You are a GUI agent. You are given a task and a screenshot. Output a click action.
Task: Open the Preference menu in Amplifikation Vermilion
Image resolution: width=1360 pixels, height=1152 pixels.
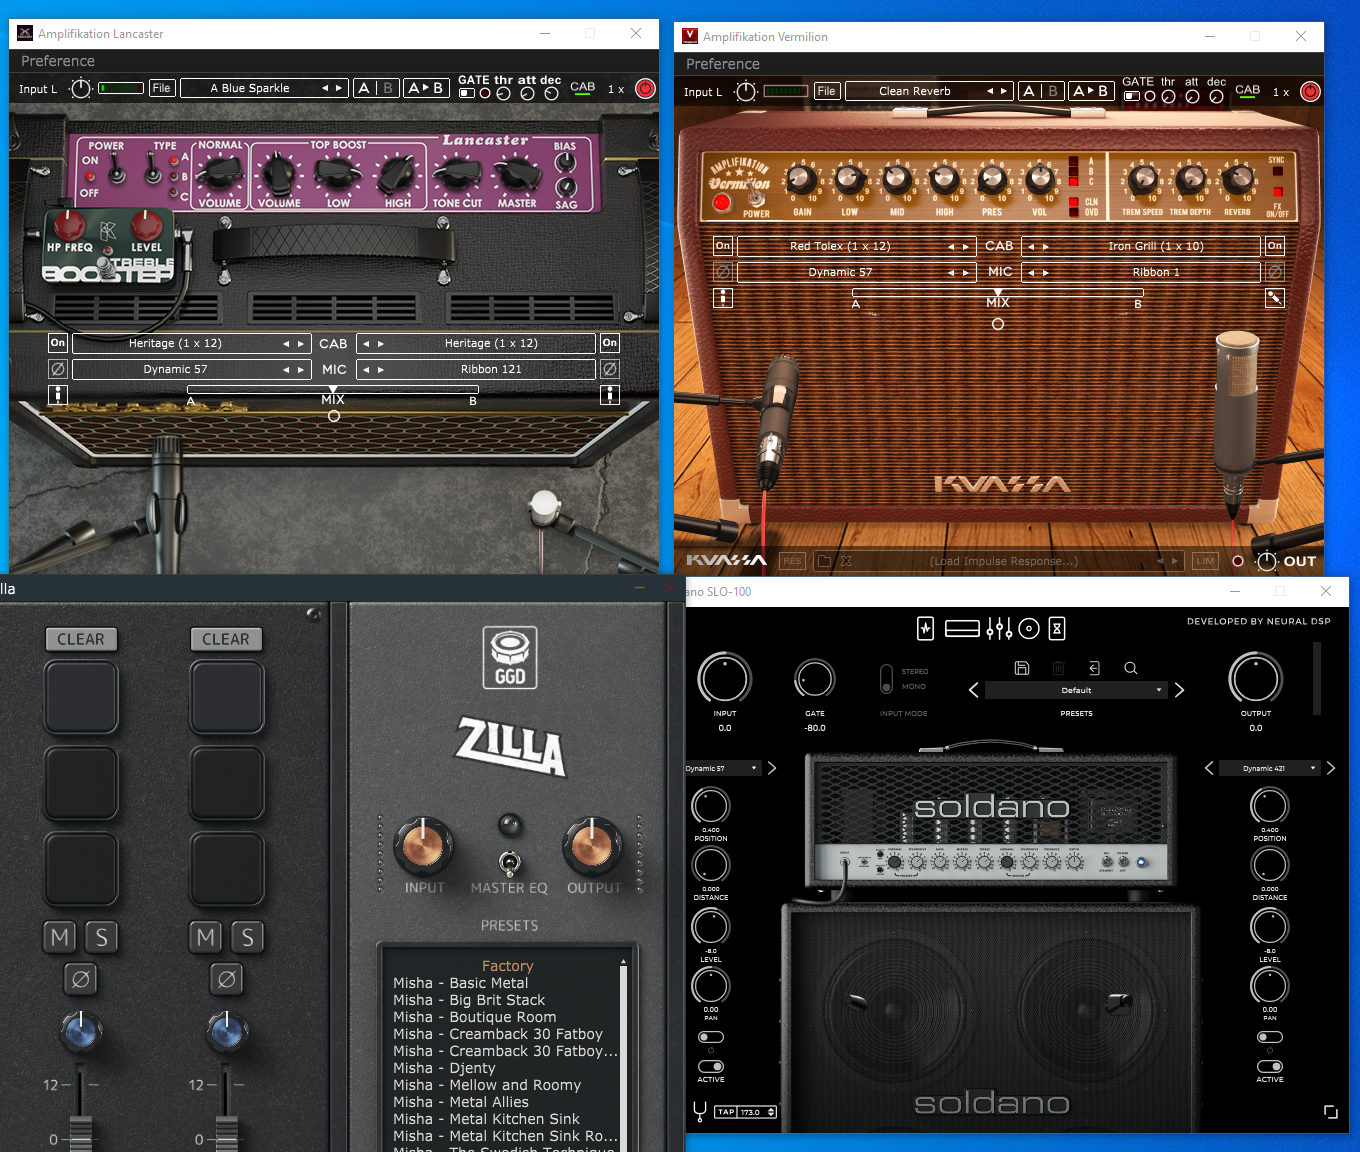coord(723,64)
